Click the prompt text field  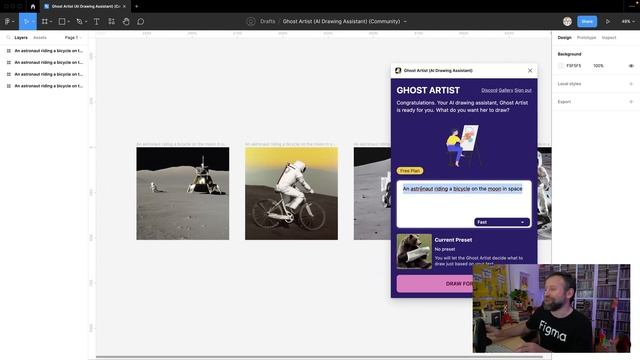click(x=464, y=204)
